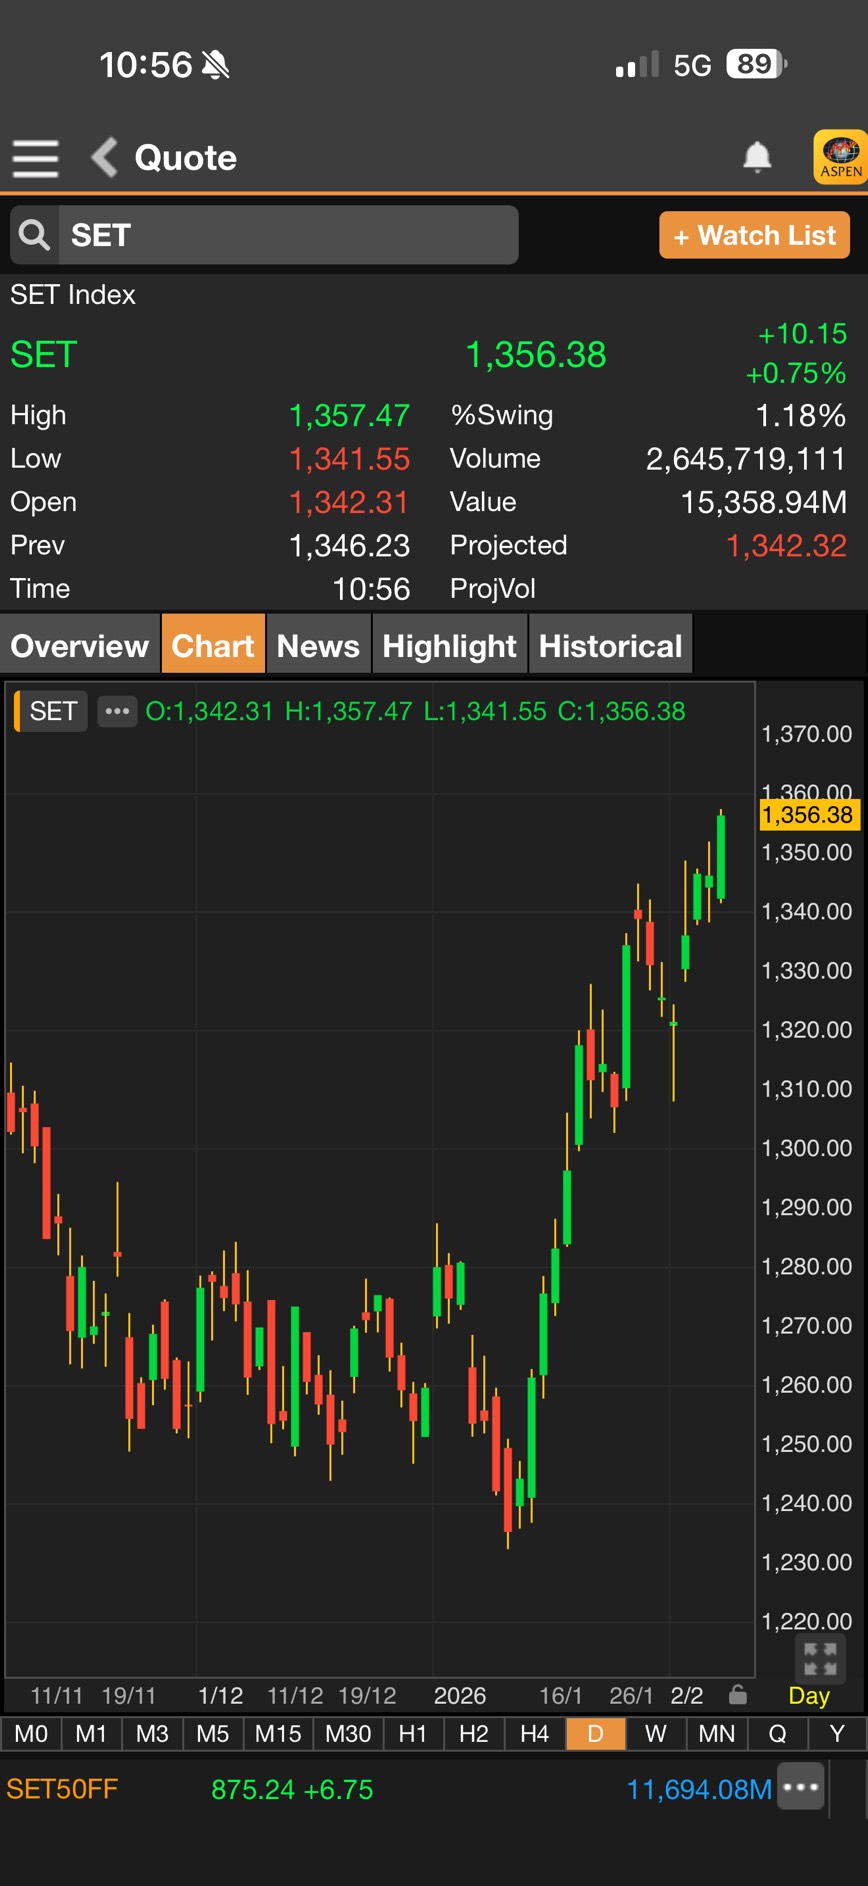Open chart options ellipsis next to SET
868x1886 pixels.
(117, 711)
